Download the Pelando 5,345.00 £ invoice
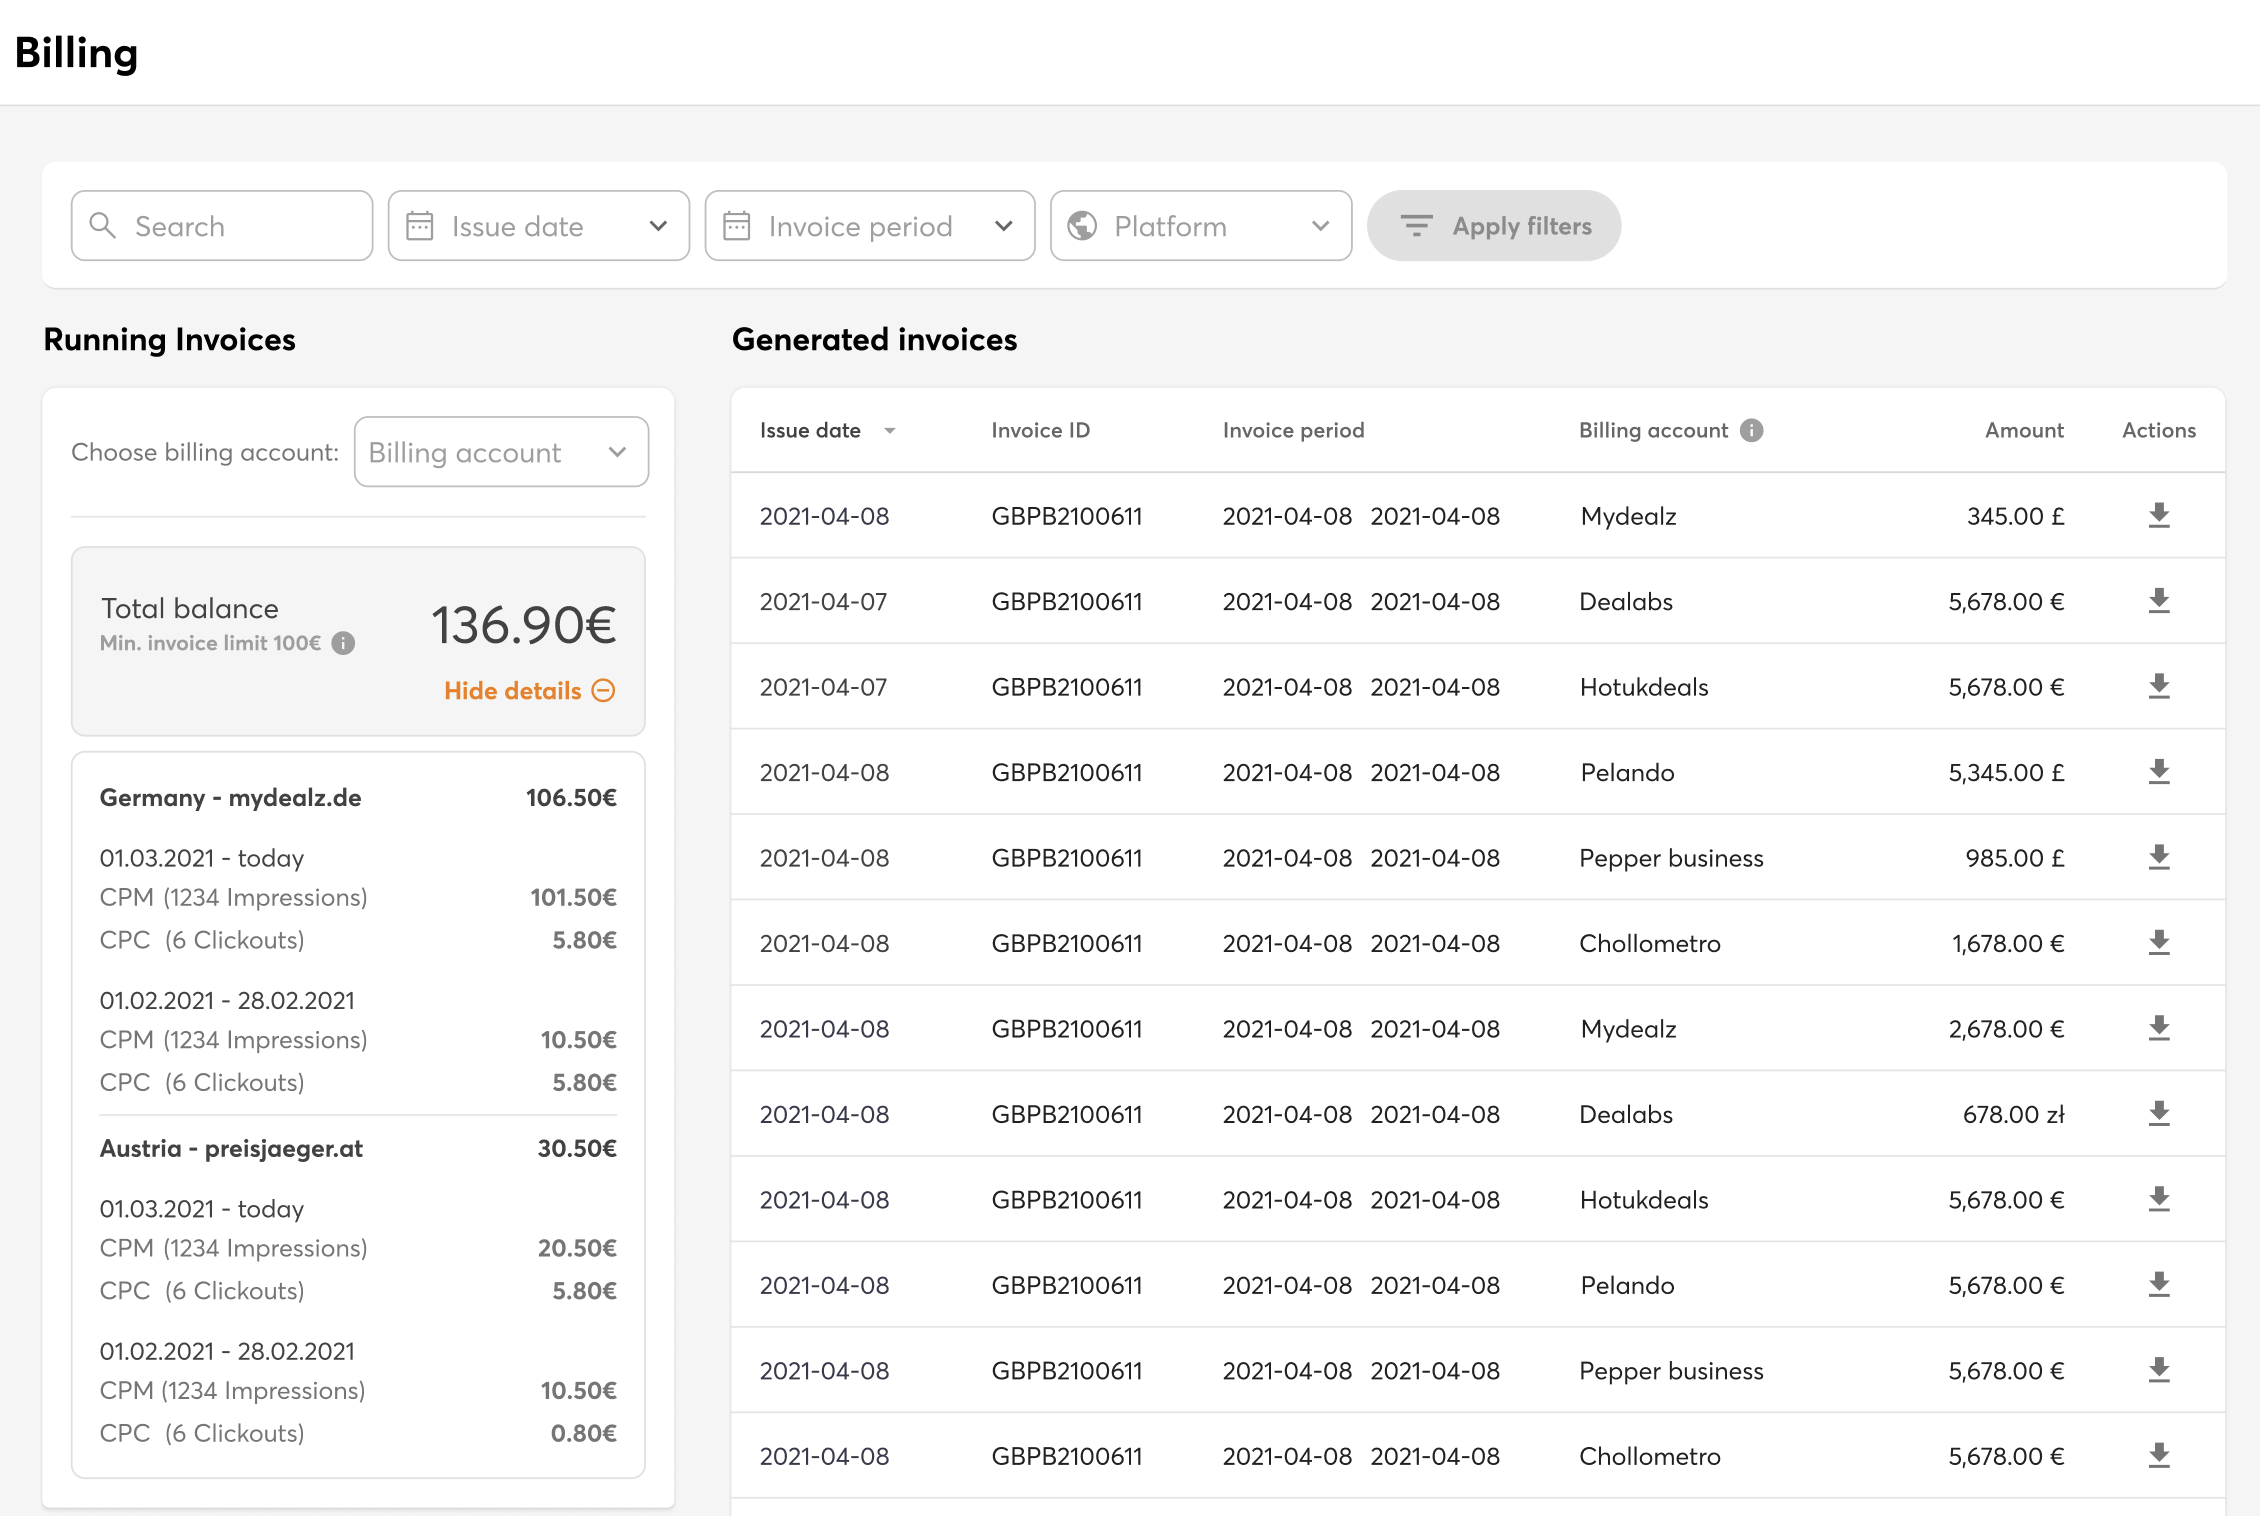Viewport: 2260px width, 1516px height. point(2159,772)
